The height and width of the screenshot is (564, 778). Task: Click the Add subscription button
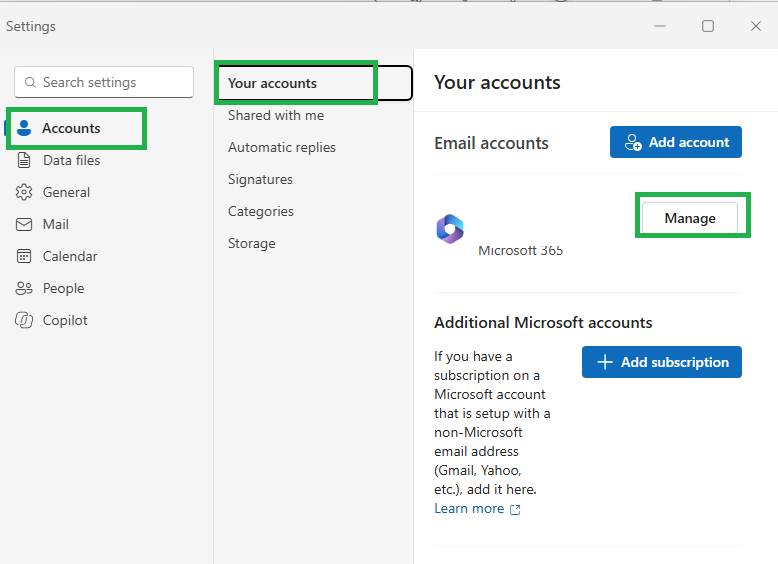tap(662, 362)
